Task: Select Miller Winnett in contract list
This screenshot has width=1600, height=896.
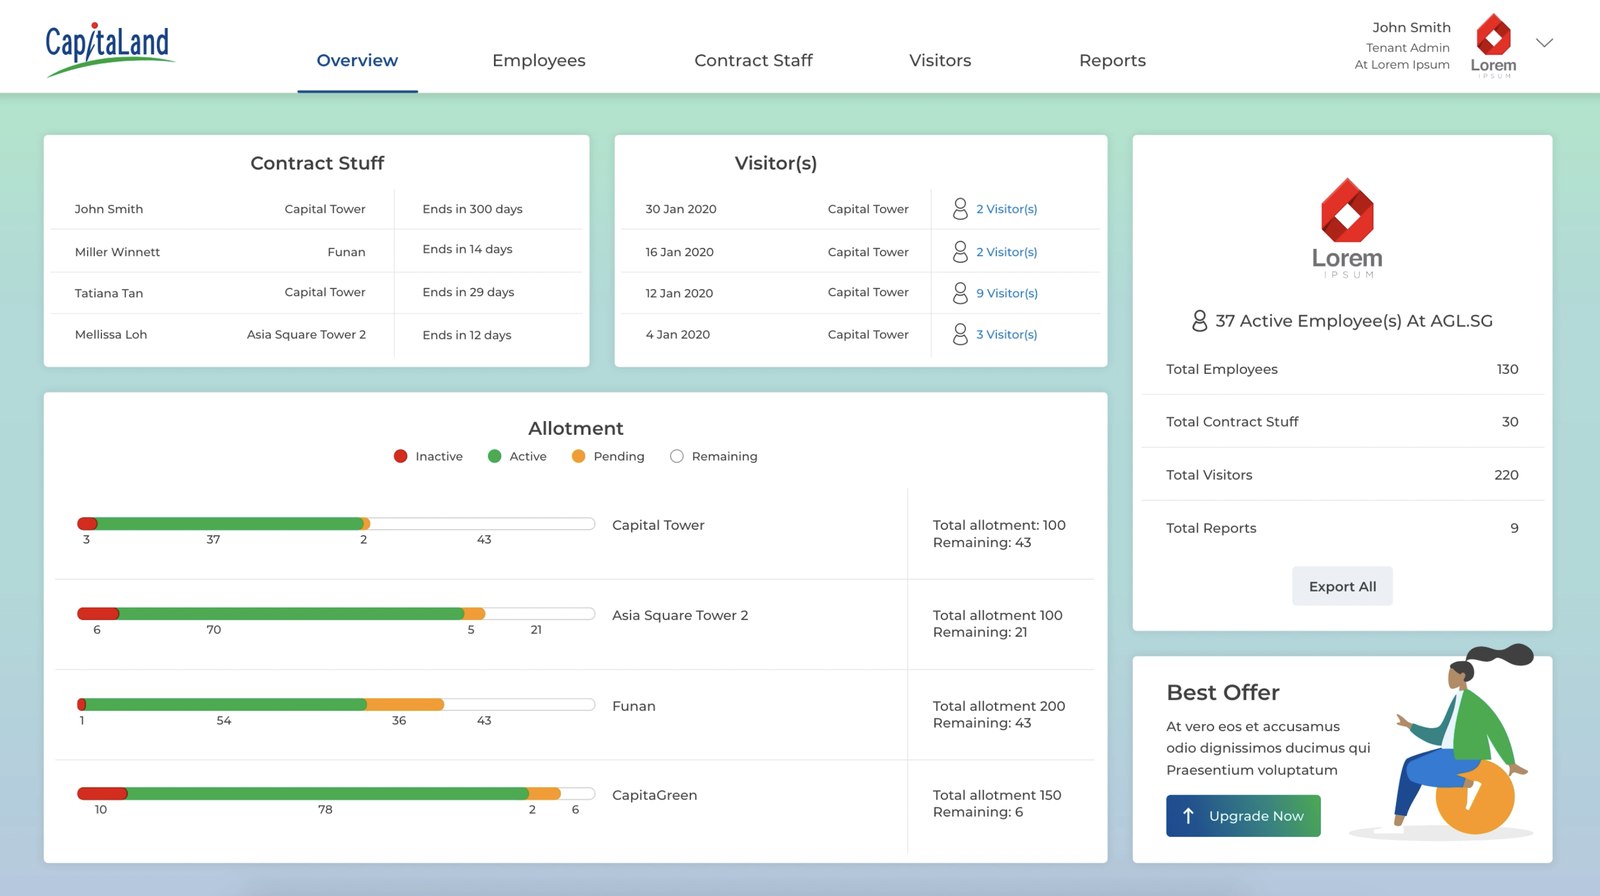Action: pos(117,252)
